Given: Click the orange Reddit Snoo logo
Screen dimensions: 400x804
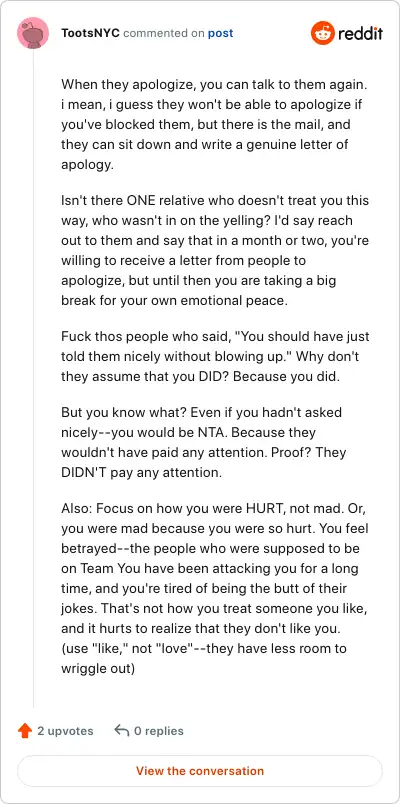Looking at the screenshot, I should pyautogui.click(x=323, y=33).
